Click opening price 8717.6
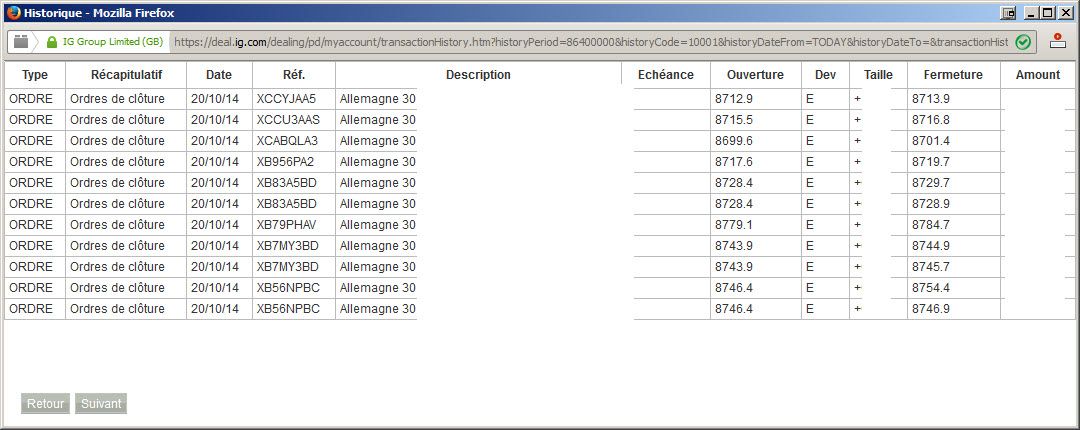 coord(734,162)
